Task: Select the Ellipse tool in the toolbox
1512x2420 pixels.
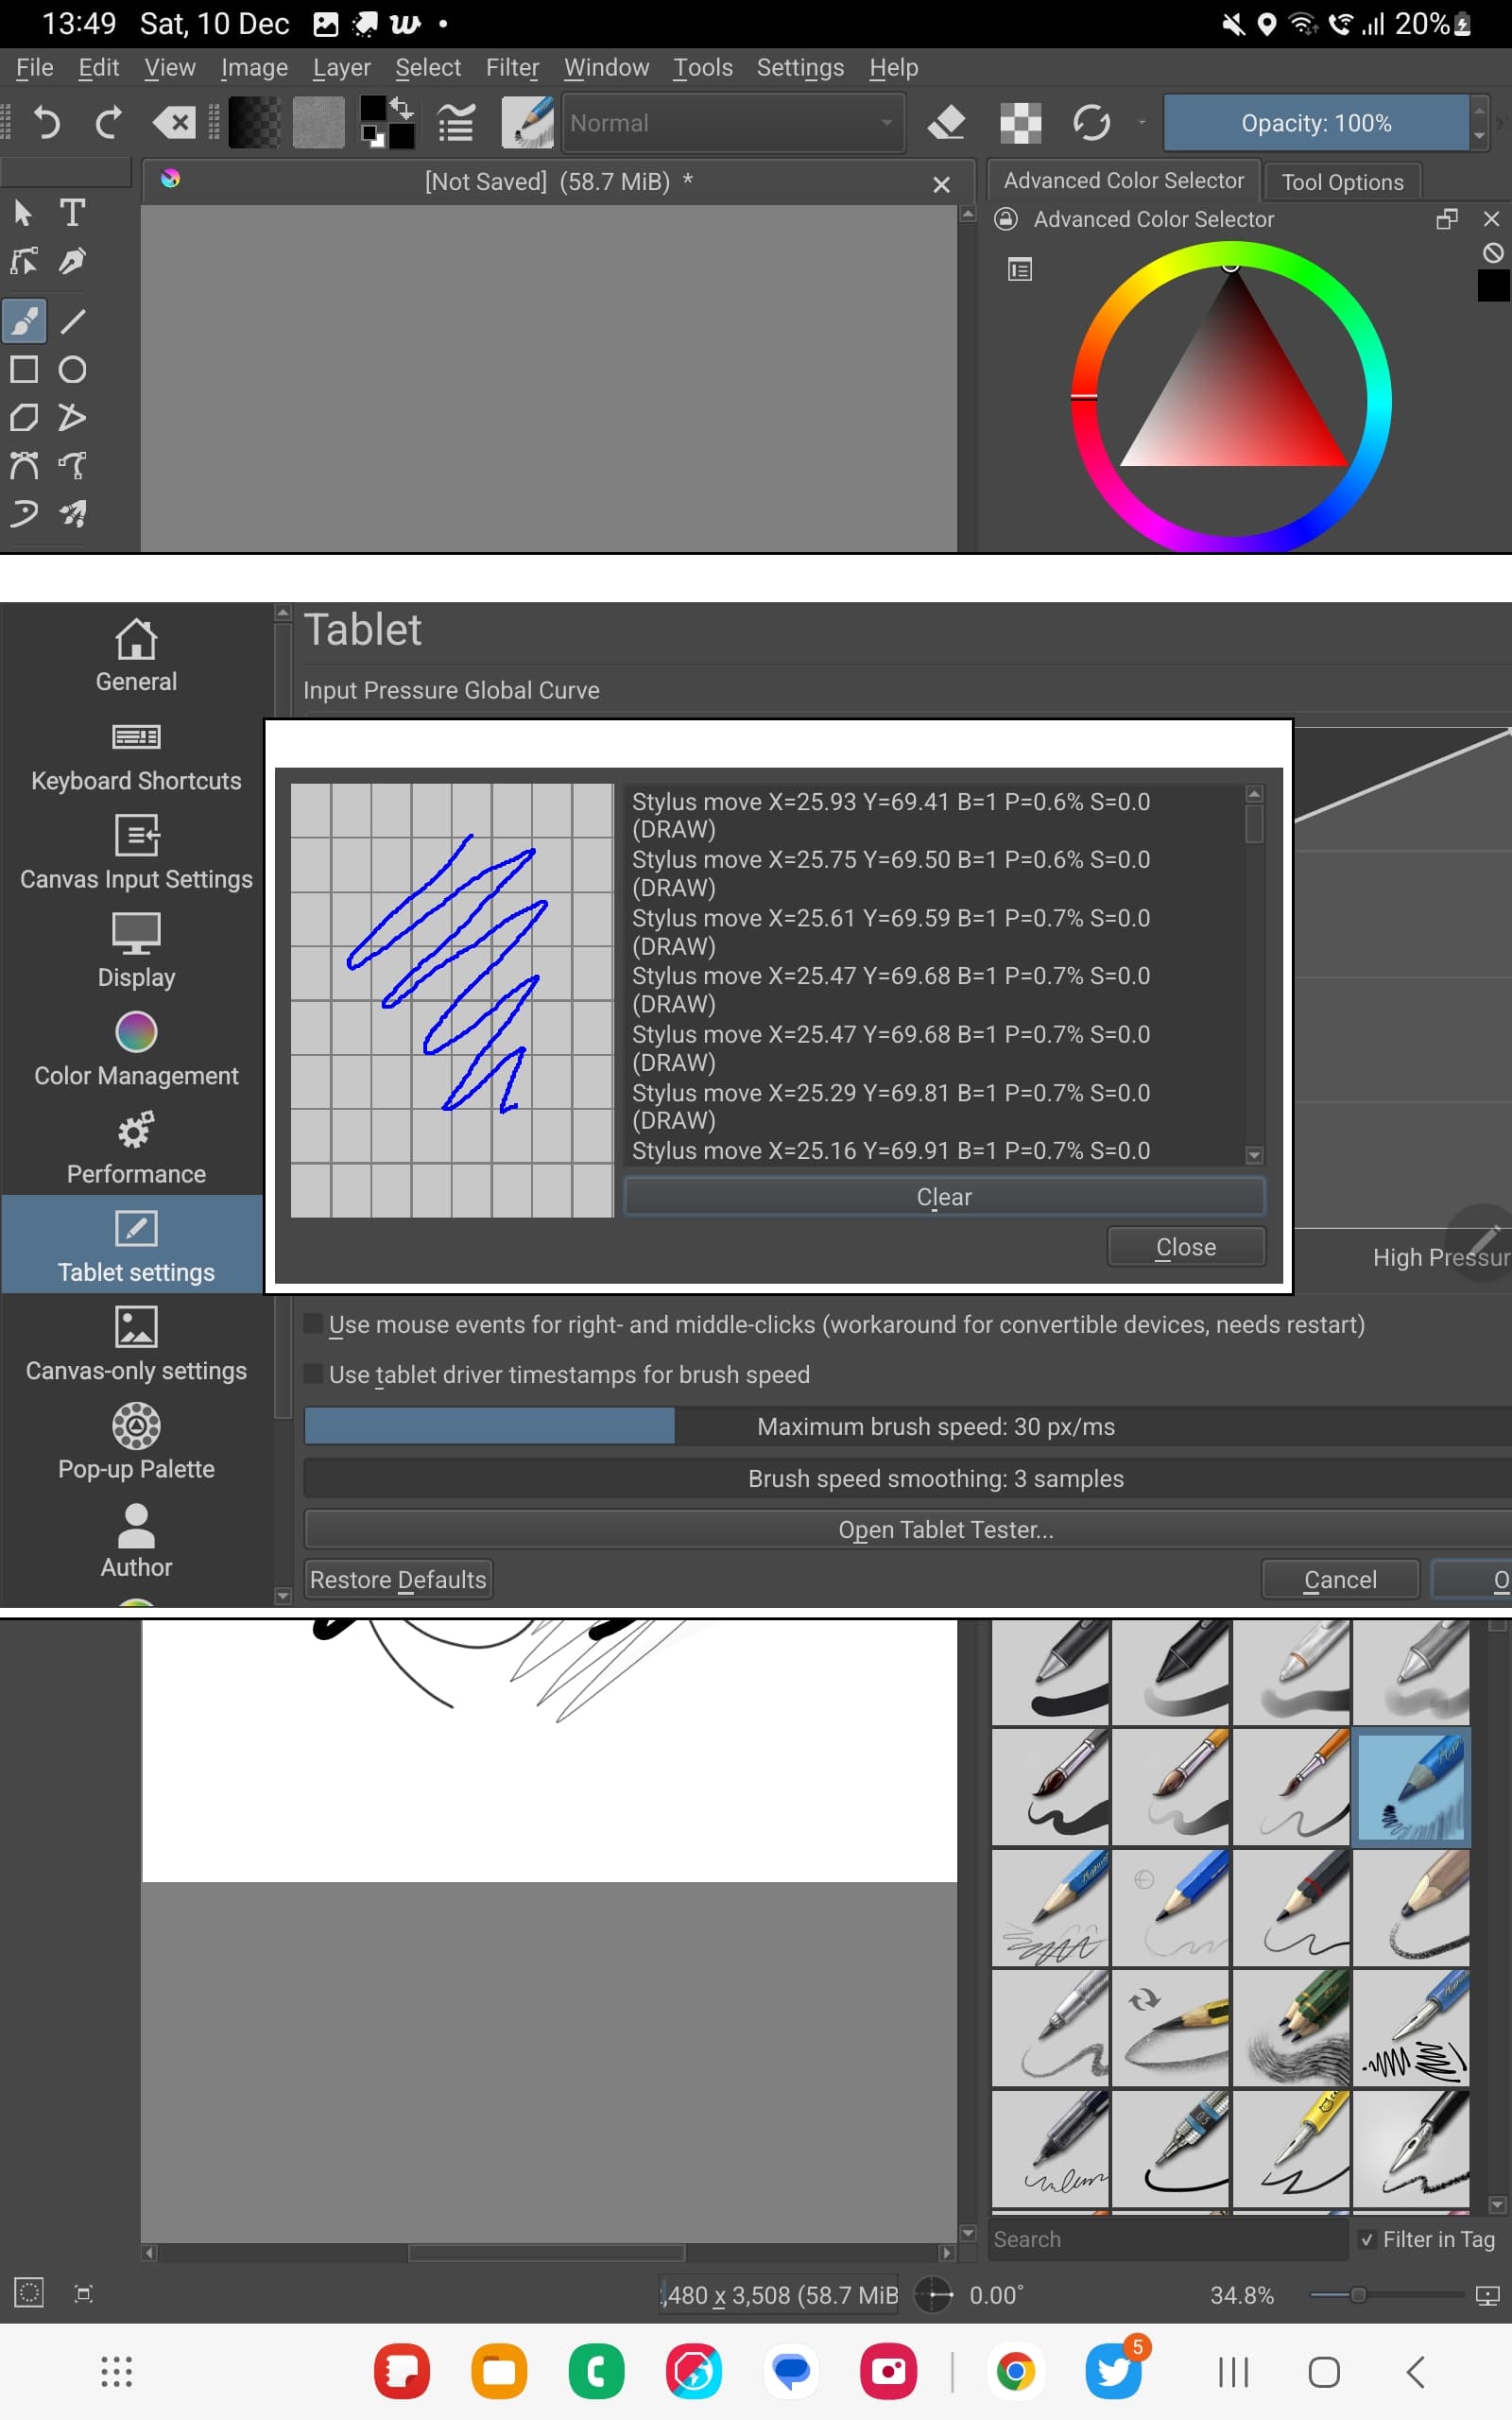Action: [72, 369]
